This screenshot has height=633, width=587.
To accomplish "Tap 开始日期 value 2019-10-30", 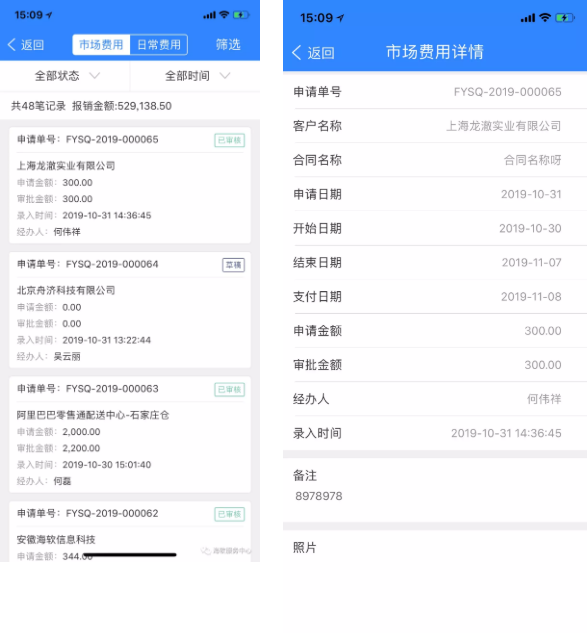I will [530, 228].
